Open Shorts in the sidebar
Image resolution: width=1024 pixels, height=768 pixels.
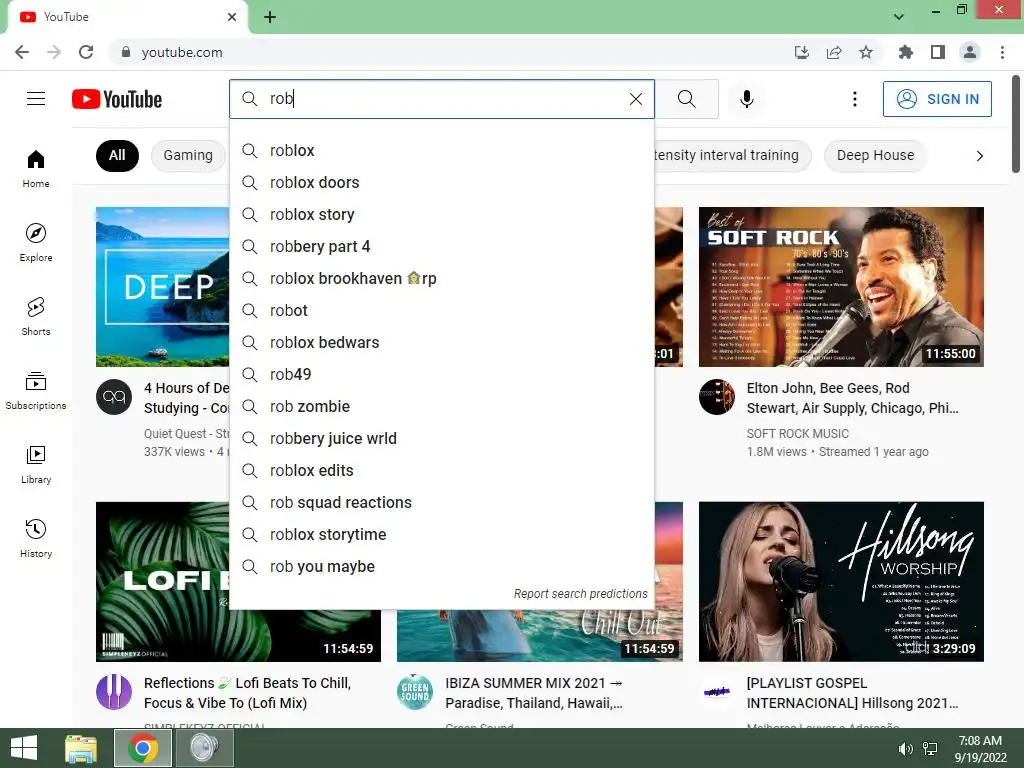[x=36, y=316]
